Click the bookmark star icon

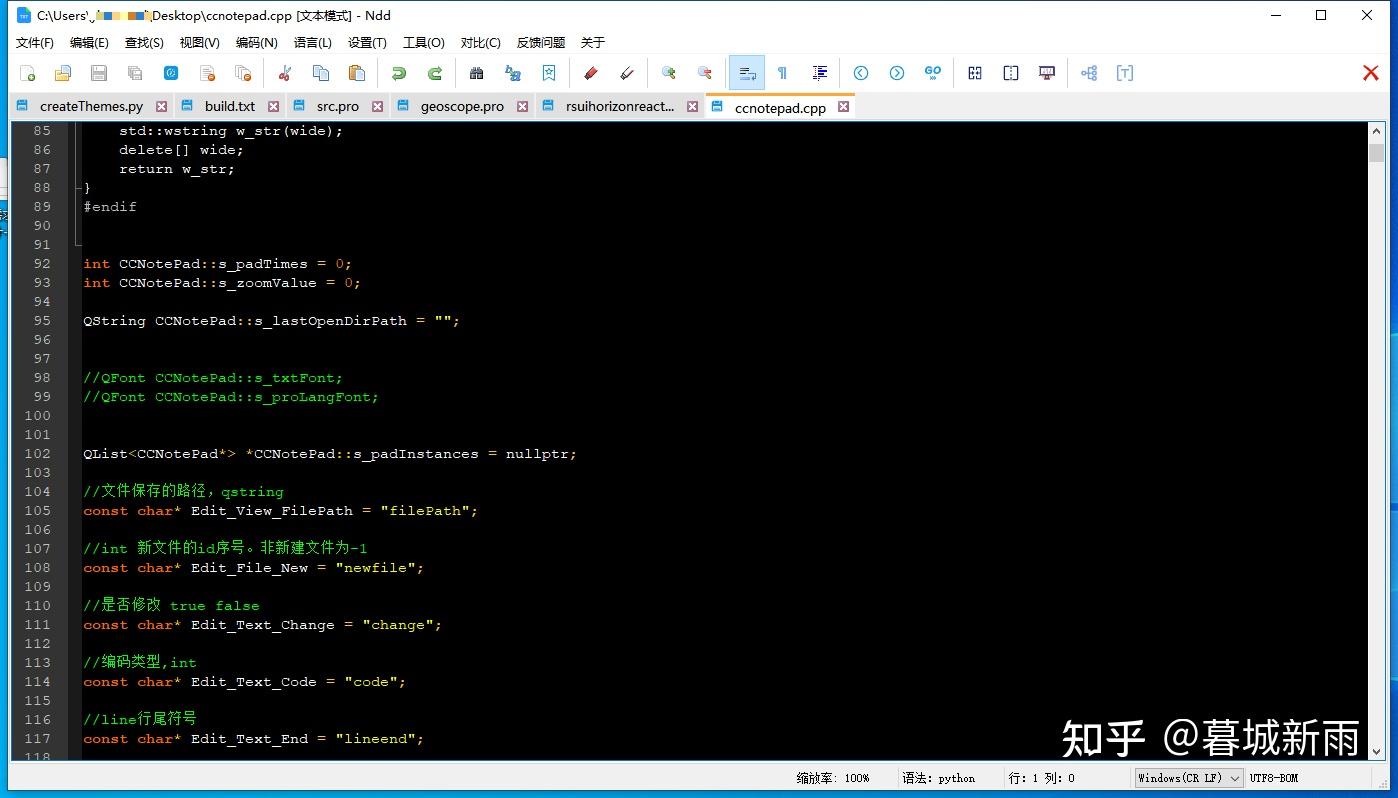(x=549, y=73)
